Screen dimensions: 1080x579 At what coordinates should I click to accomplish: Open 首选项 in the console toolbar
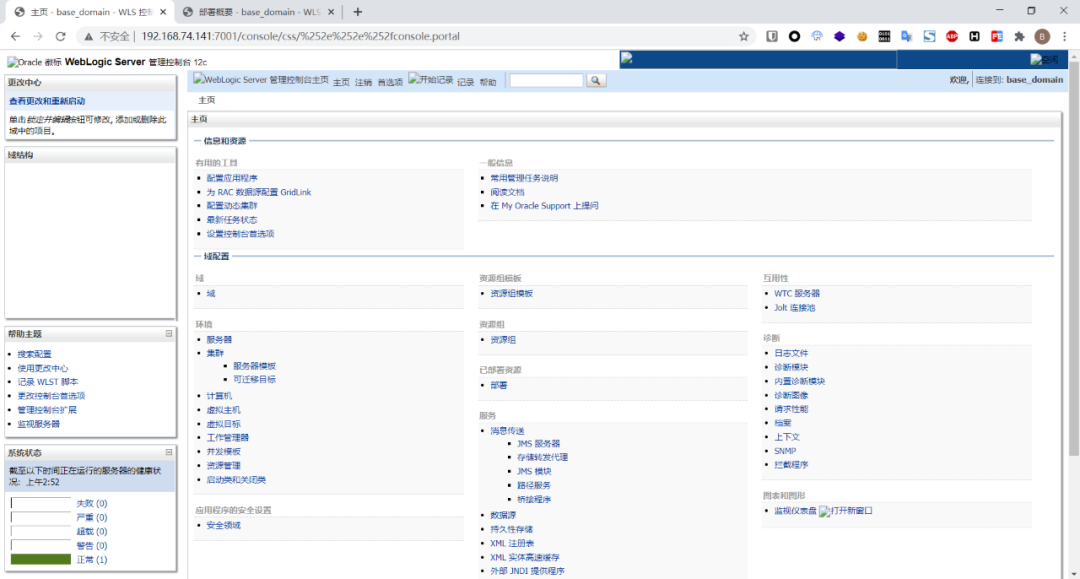click(390, 82)
